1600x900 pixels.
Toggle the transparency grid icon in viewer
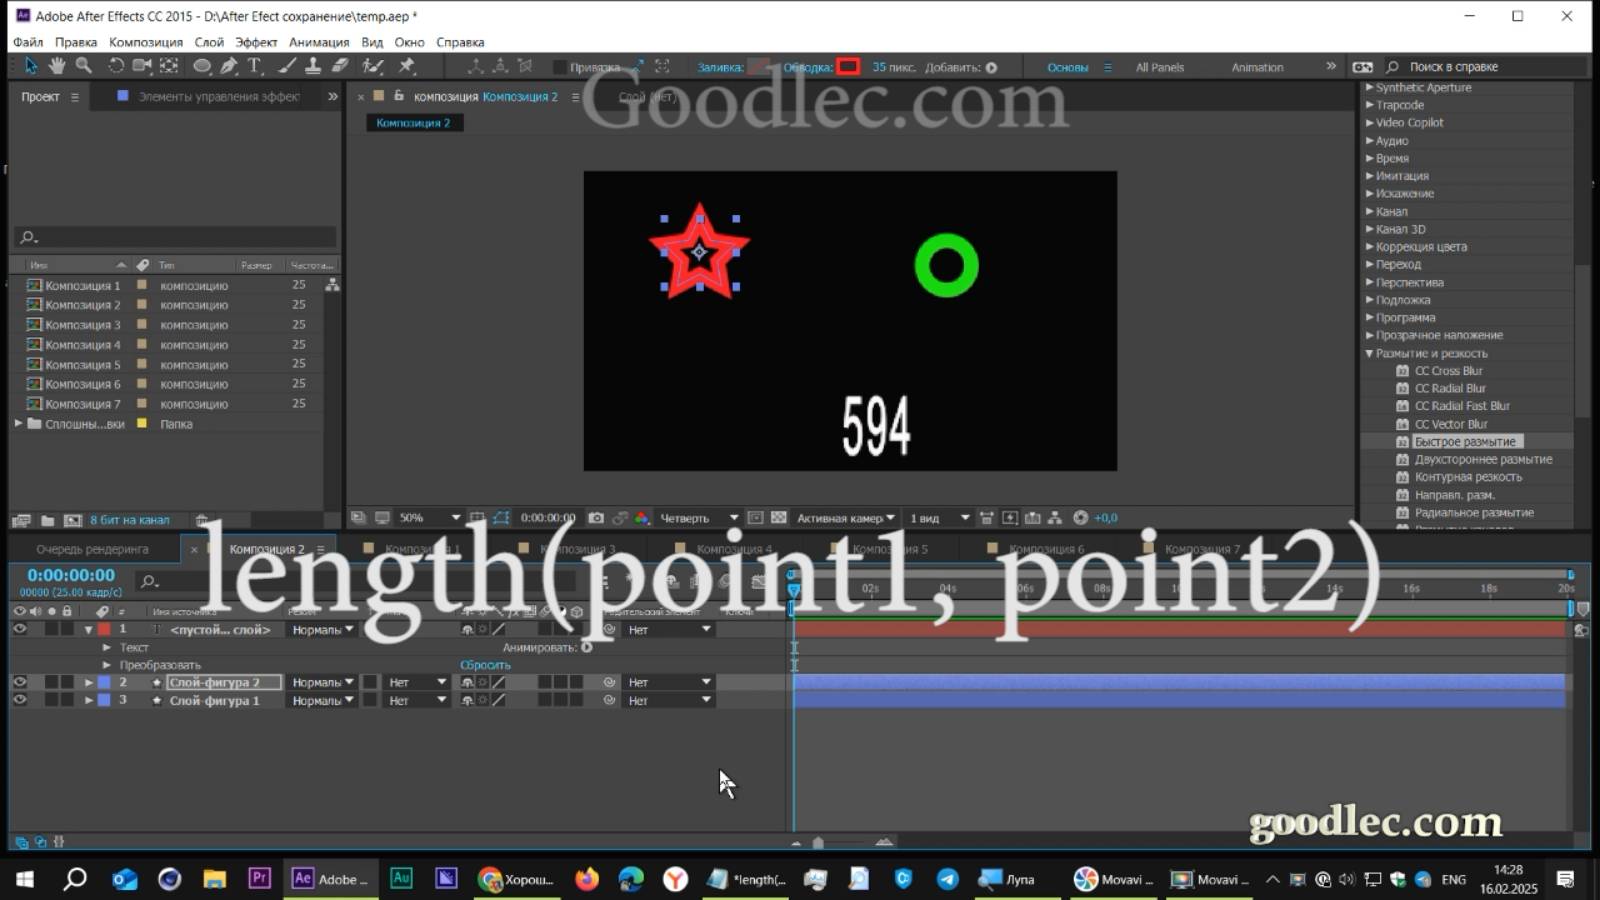click(x=779, y=518)
